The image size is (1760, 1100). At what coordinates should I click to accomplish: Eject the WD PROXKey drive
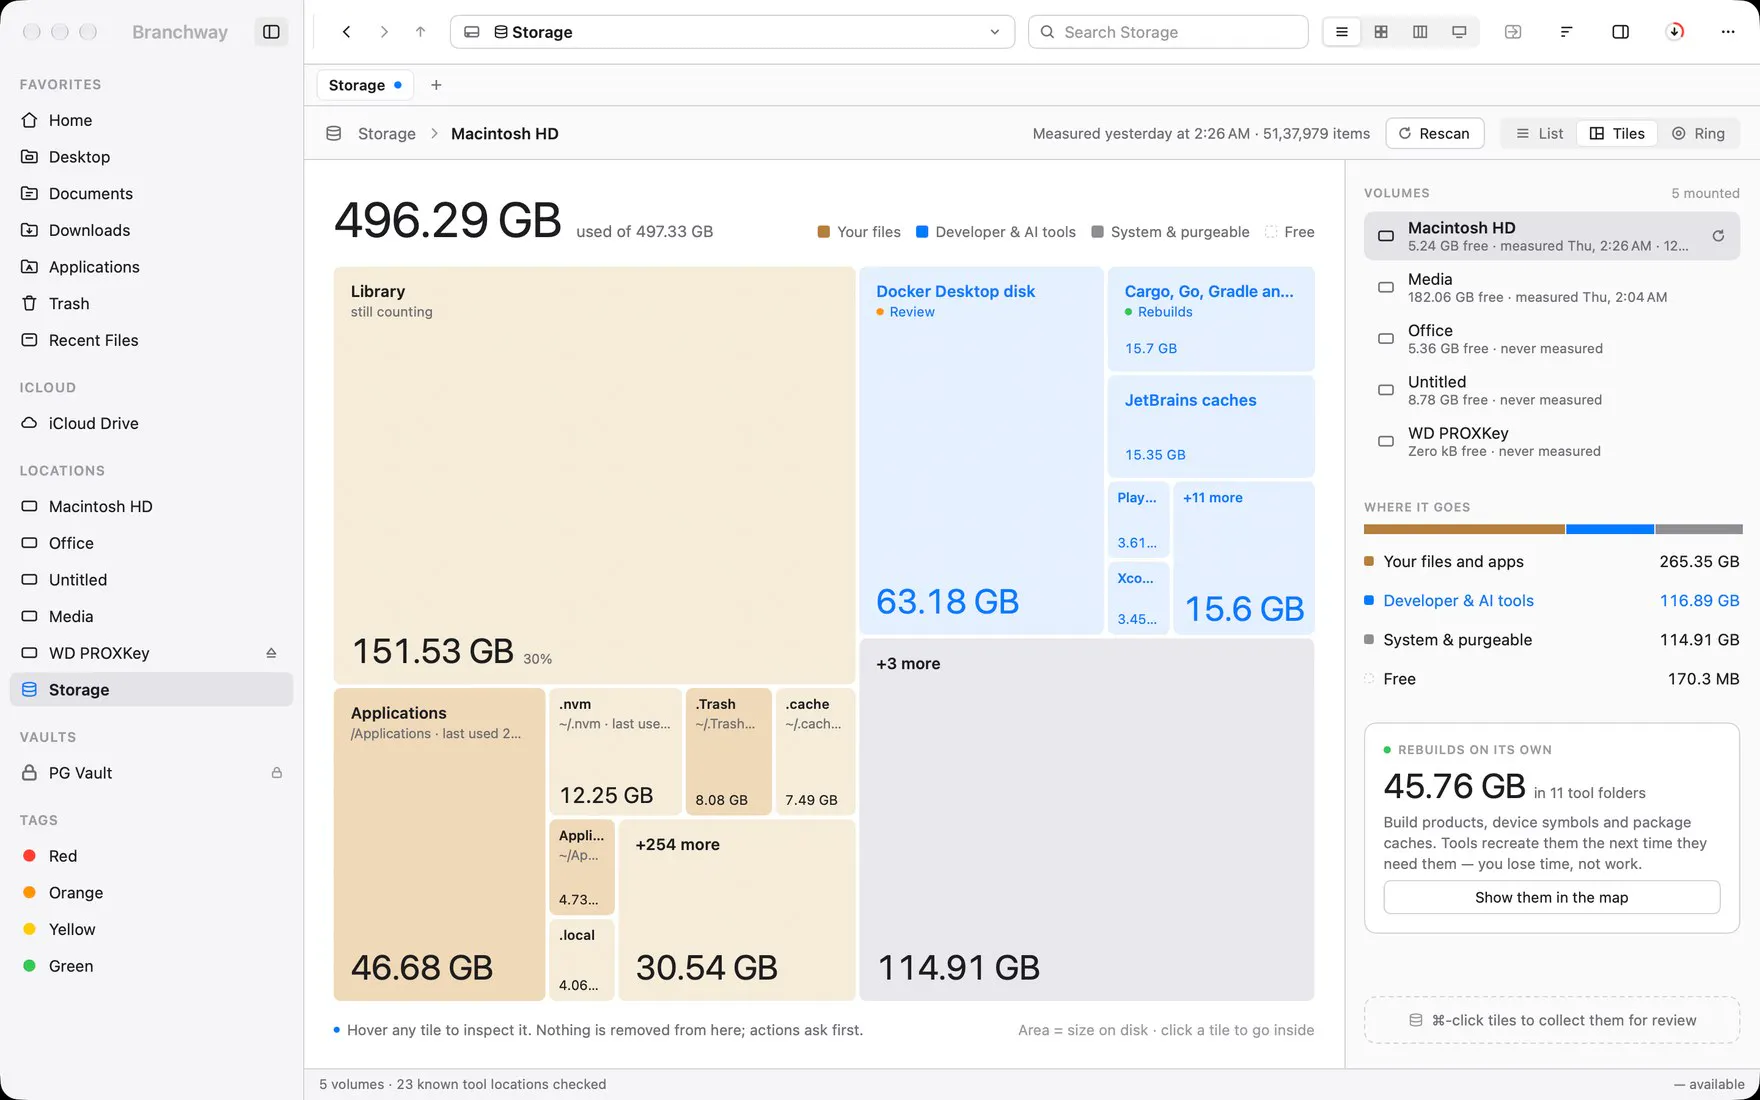coord(271,653)
